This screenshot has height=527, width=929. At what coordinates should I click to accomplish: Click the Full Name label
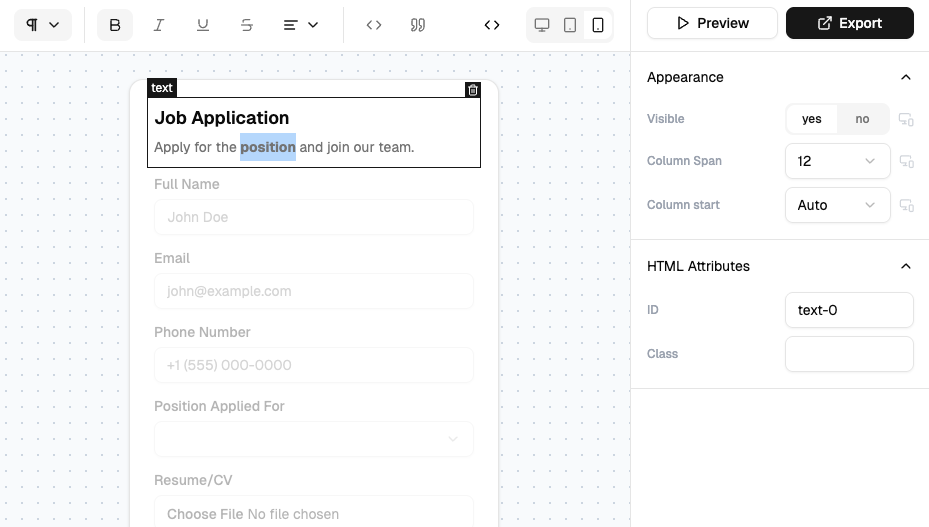click(187, 184)
